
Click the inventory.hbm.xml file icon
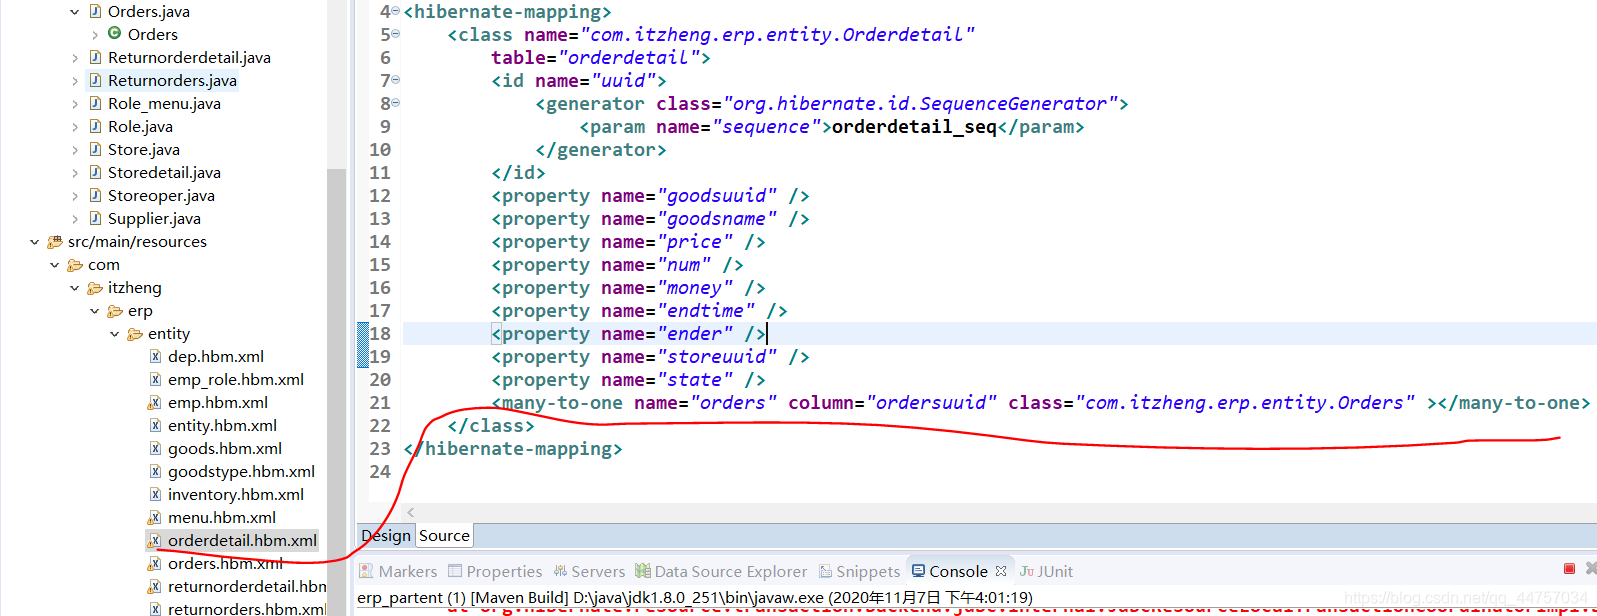coord(155,495)
